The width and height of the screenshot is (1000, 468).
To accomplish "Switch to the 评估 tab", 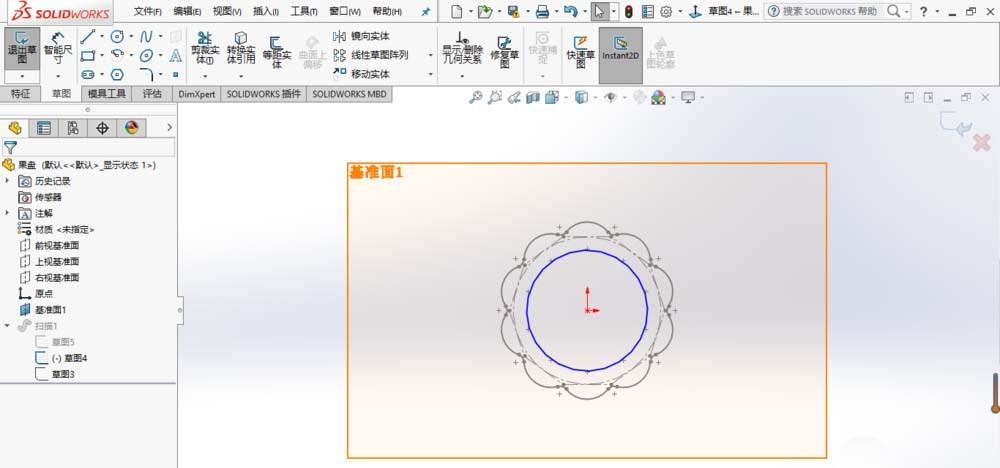I will coord(152,94).
